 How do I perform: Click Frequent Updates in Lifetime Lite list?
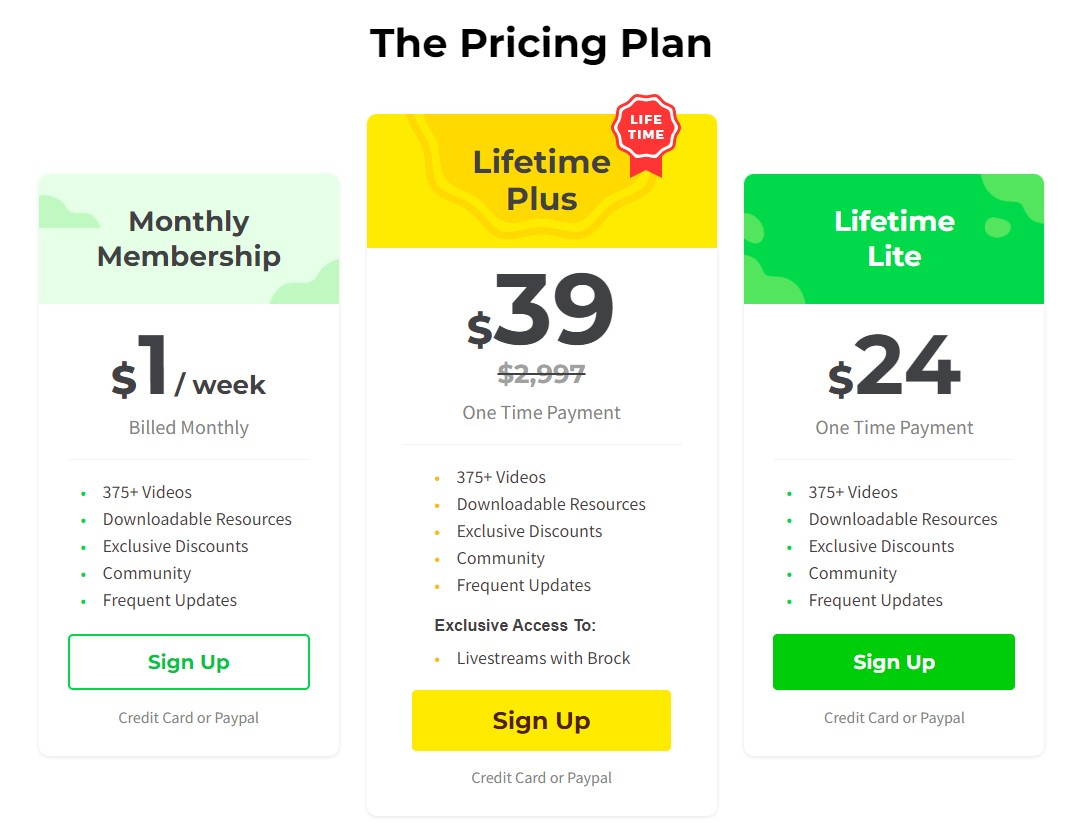tap(875, 600)
